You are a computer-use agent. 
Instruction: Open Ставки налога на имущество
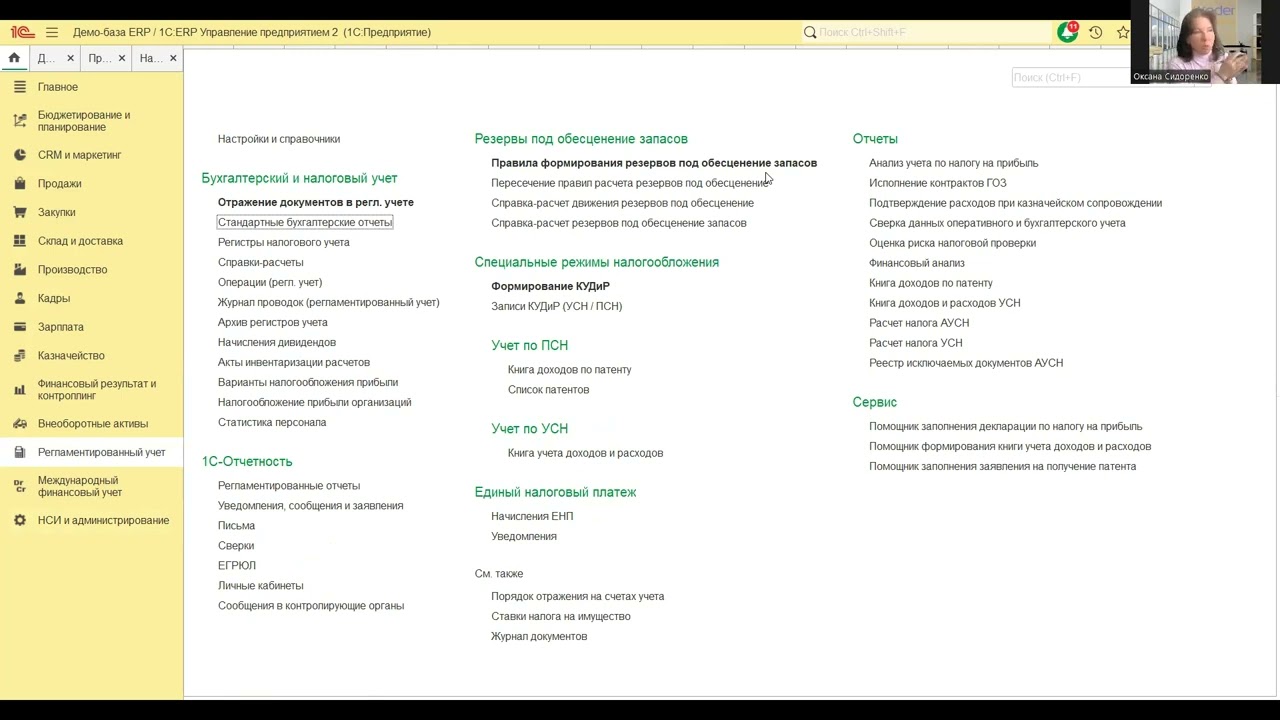(x=561, y=616)
